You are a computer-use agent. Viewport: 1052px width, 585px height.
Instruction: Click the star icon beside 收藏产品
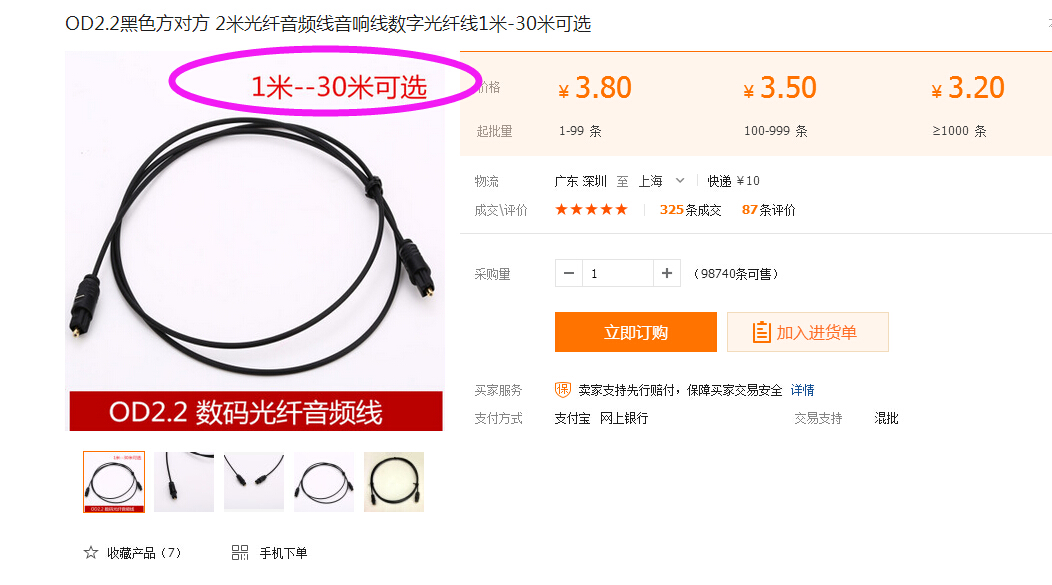tap(91, 553)
